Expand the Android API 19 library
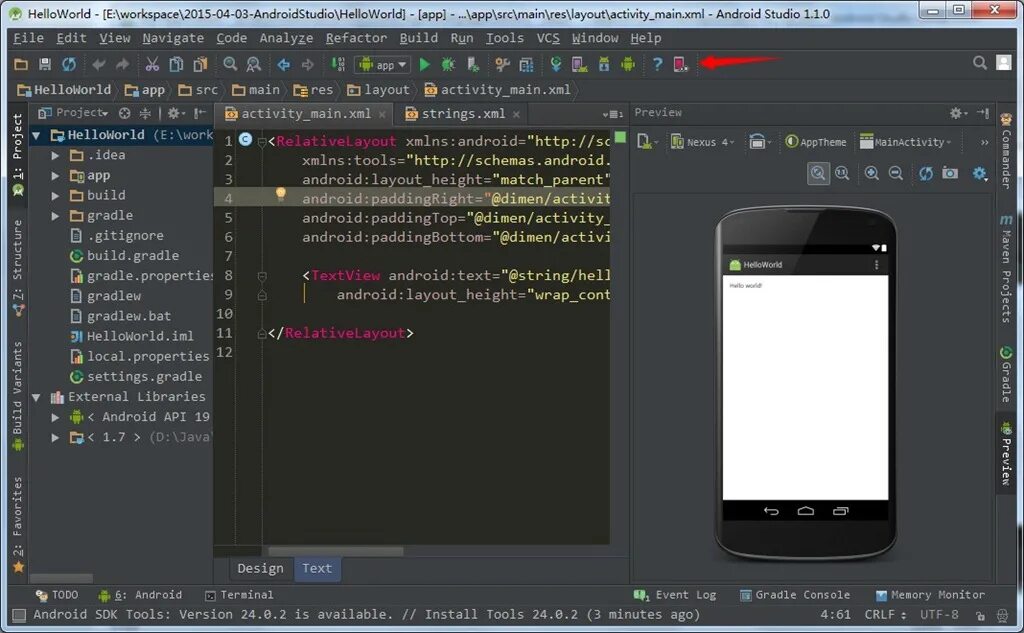The width and height of the screenshot is (1024, 633). [56, 417]
